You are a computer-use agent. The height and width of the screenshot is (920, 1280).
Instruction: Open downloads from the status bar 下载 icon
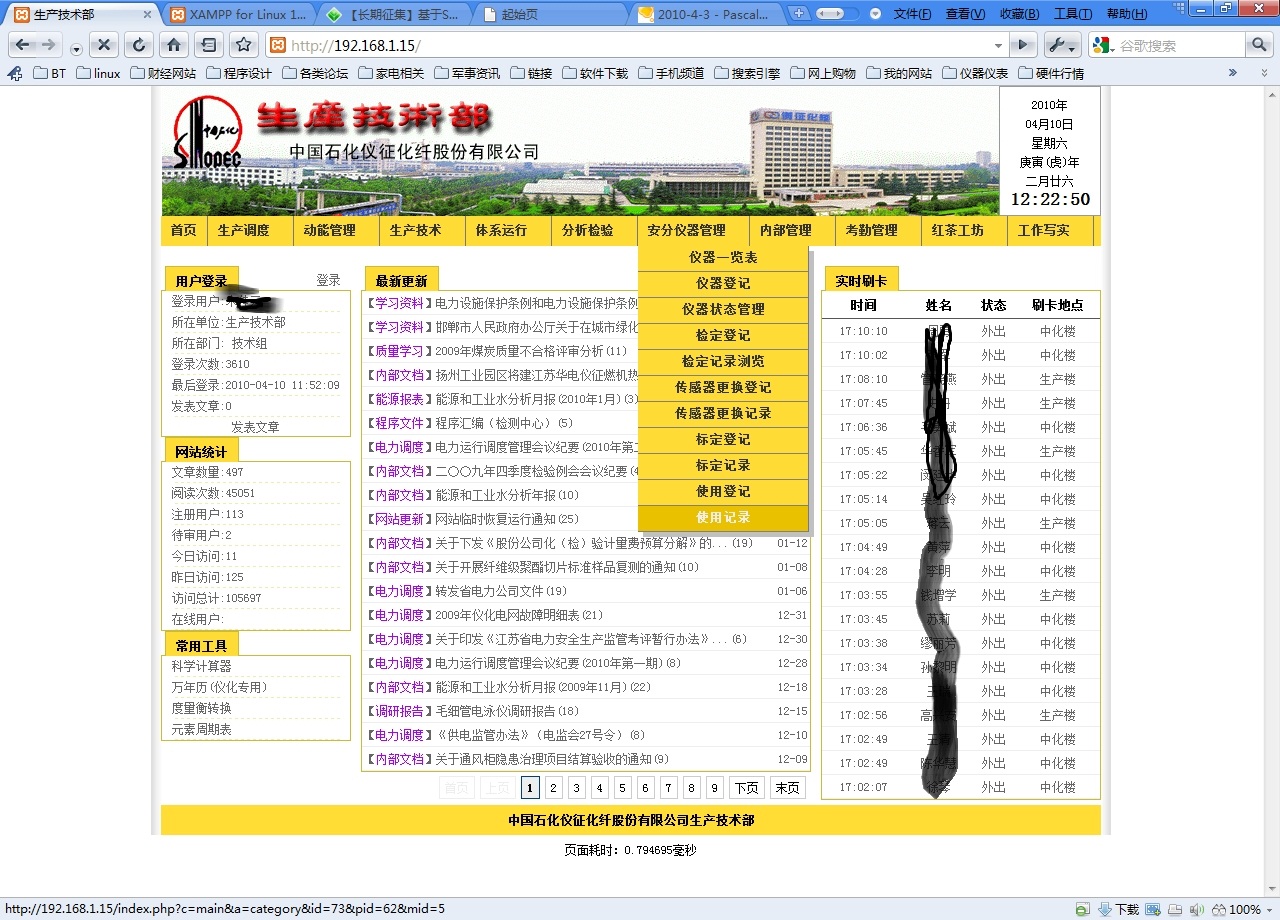(x=1118, y=909)
